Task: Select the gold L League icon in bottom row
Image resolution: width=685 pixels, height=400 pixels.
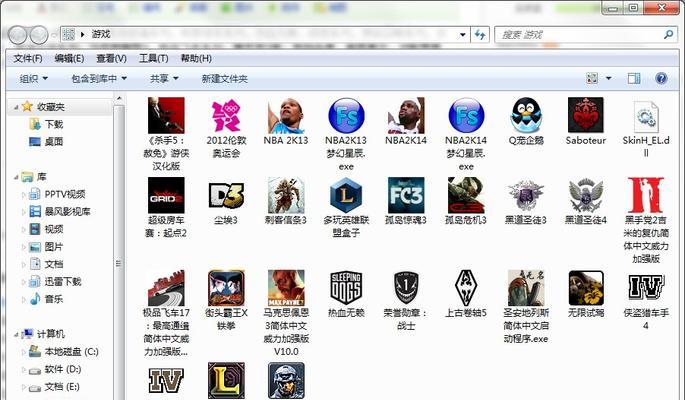Action: 226,380
